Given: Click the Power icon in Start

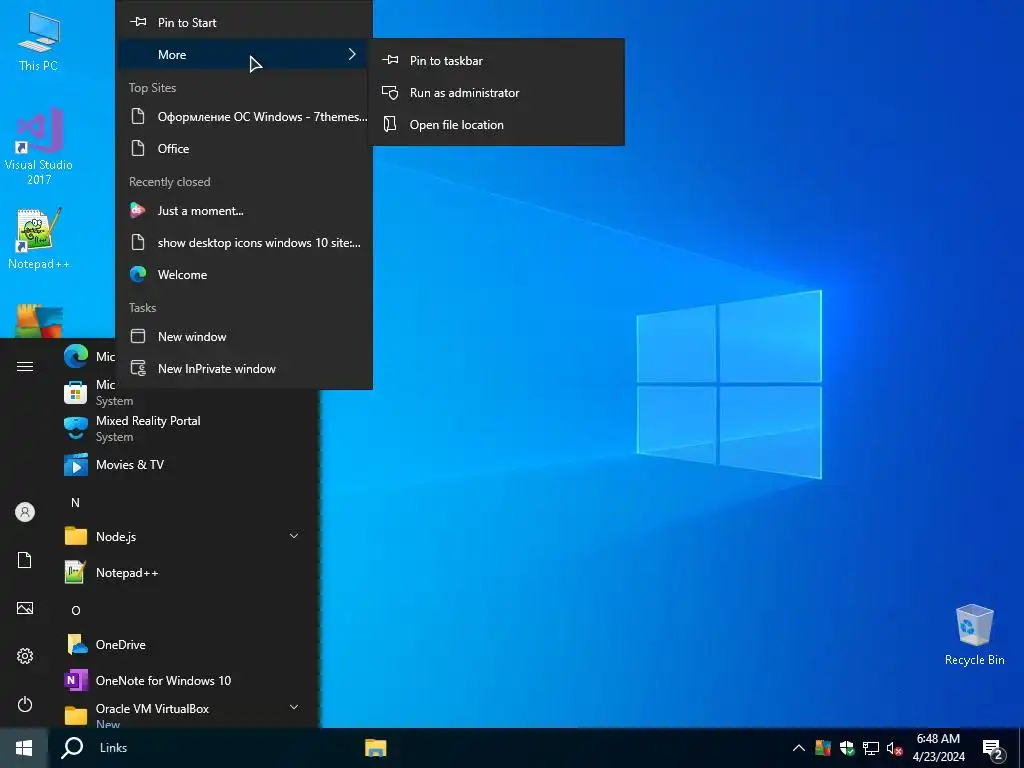Looking at the screenshot, I should pos(25,704).
